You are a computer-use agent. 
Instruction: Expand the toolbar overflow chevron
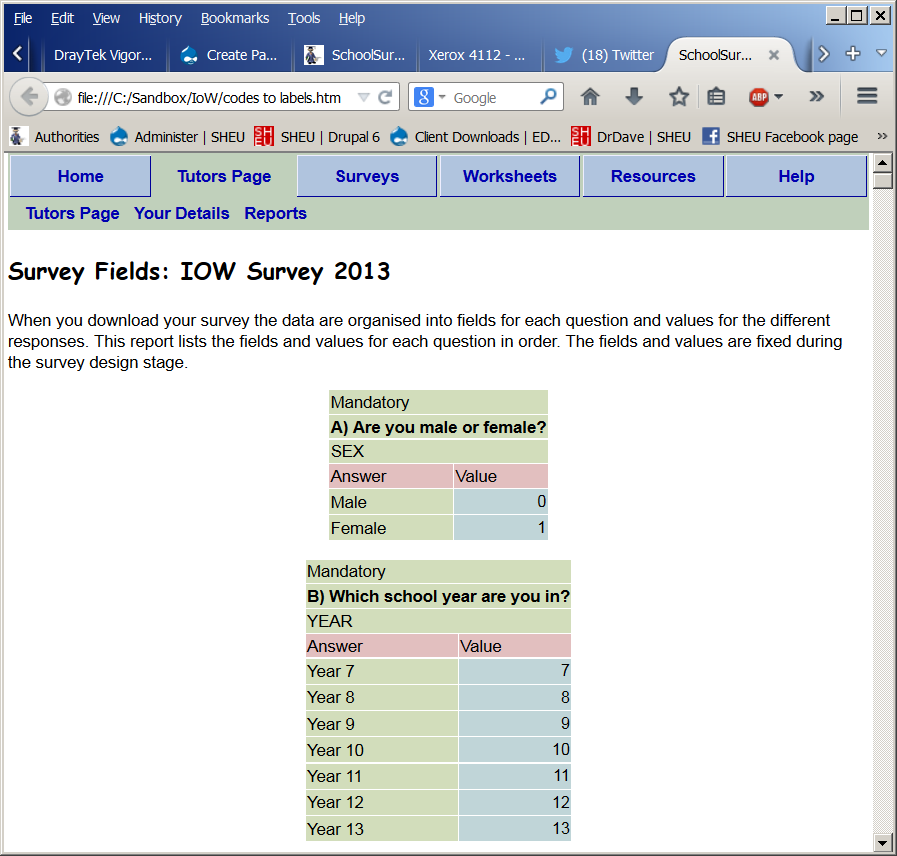(817, 97)
